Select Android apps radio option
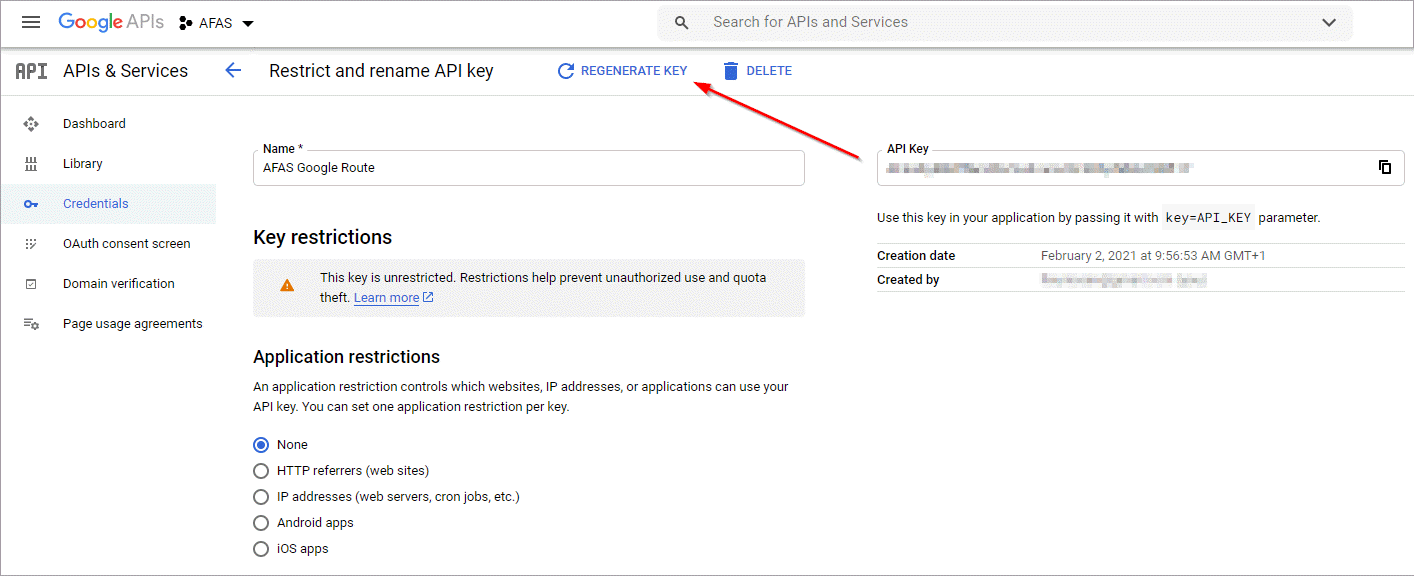 [x=261, y=523]
